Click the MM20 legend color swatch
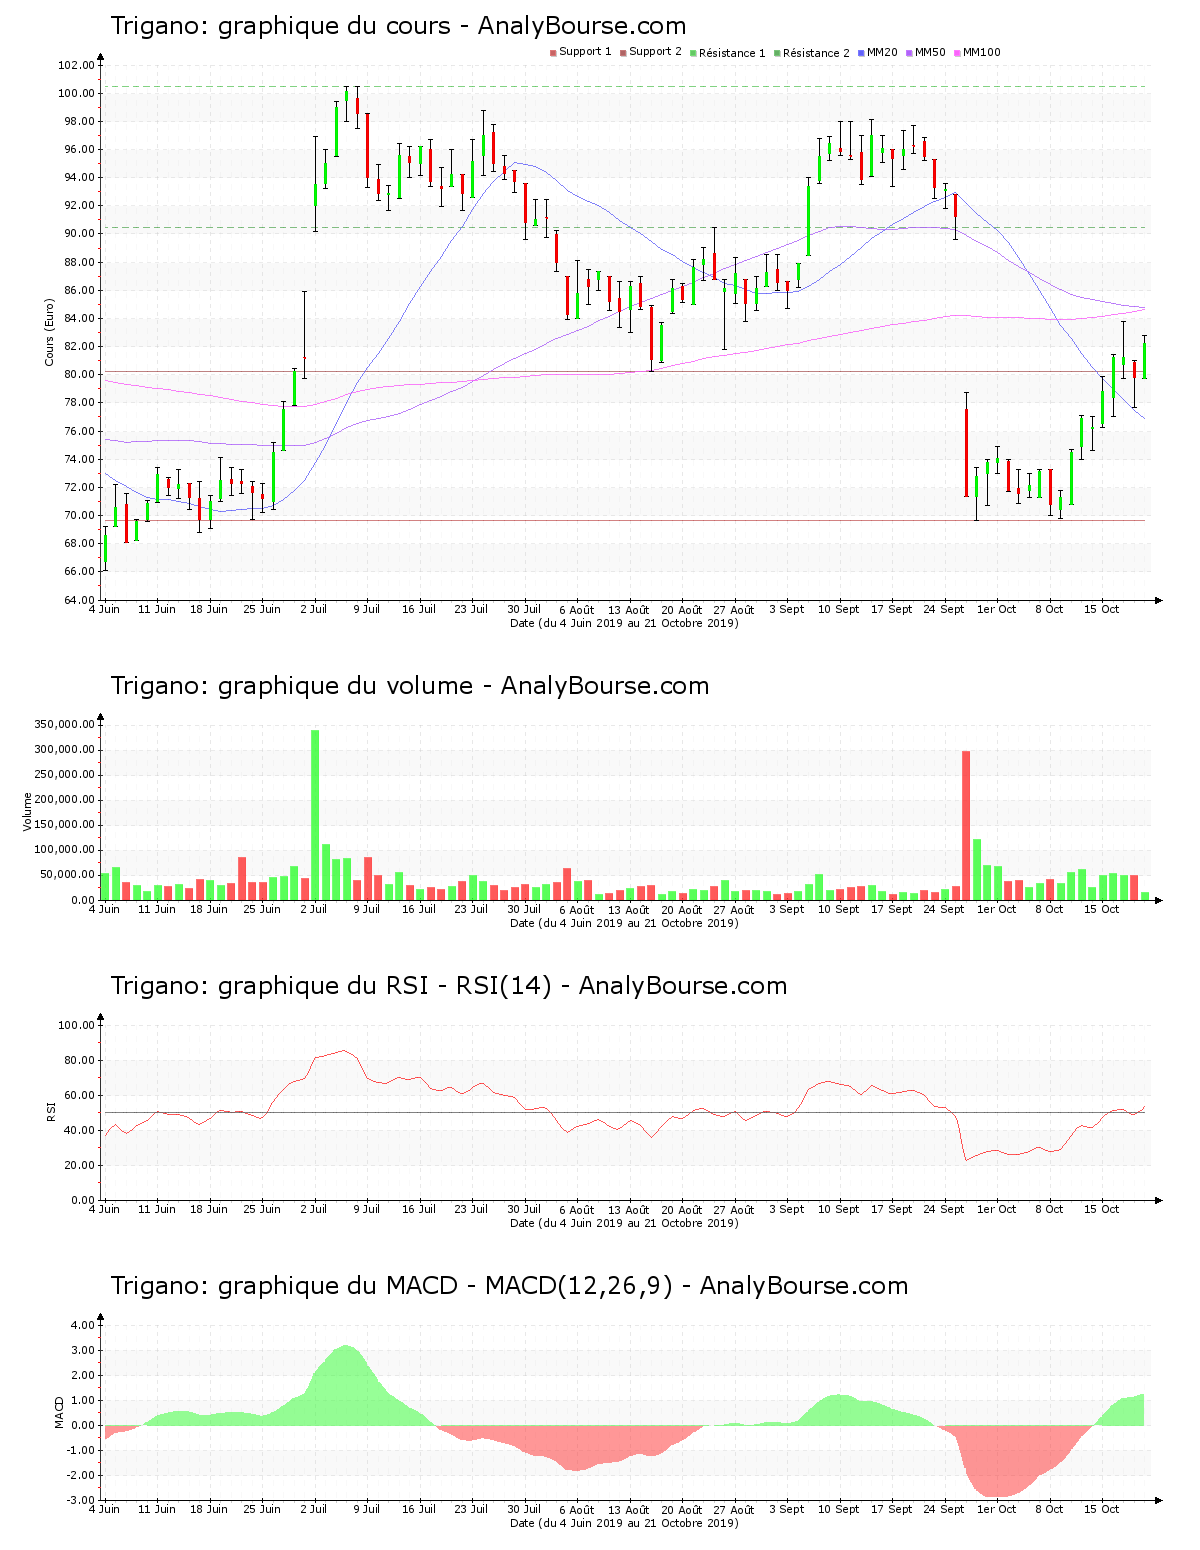The width and height of the screenshot is (1200, 1550). [x=861, y=53]
